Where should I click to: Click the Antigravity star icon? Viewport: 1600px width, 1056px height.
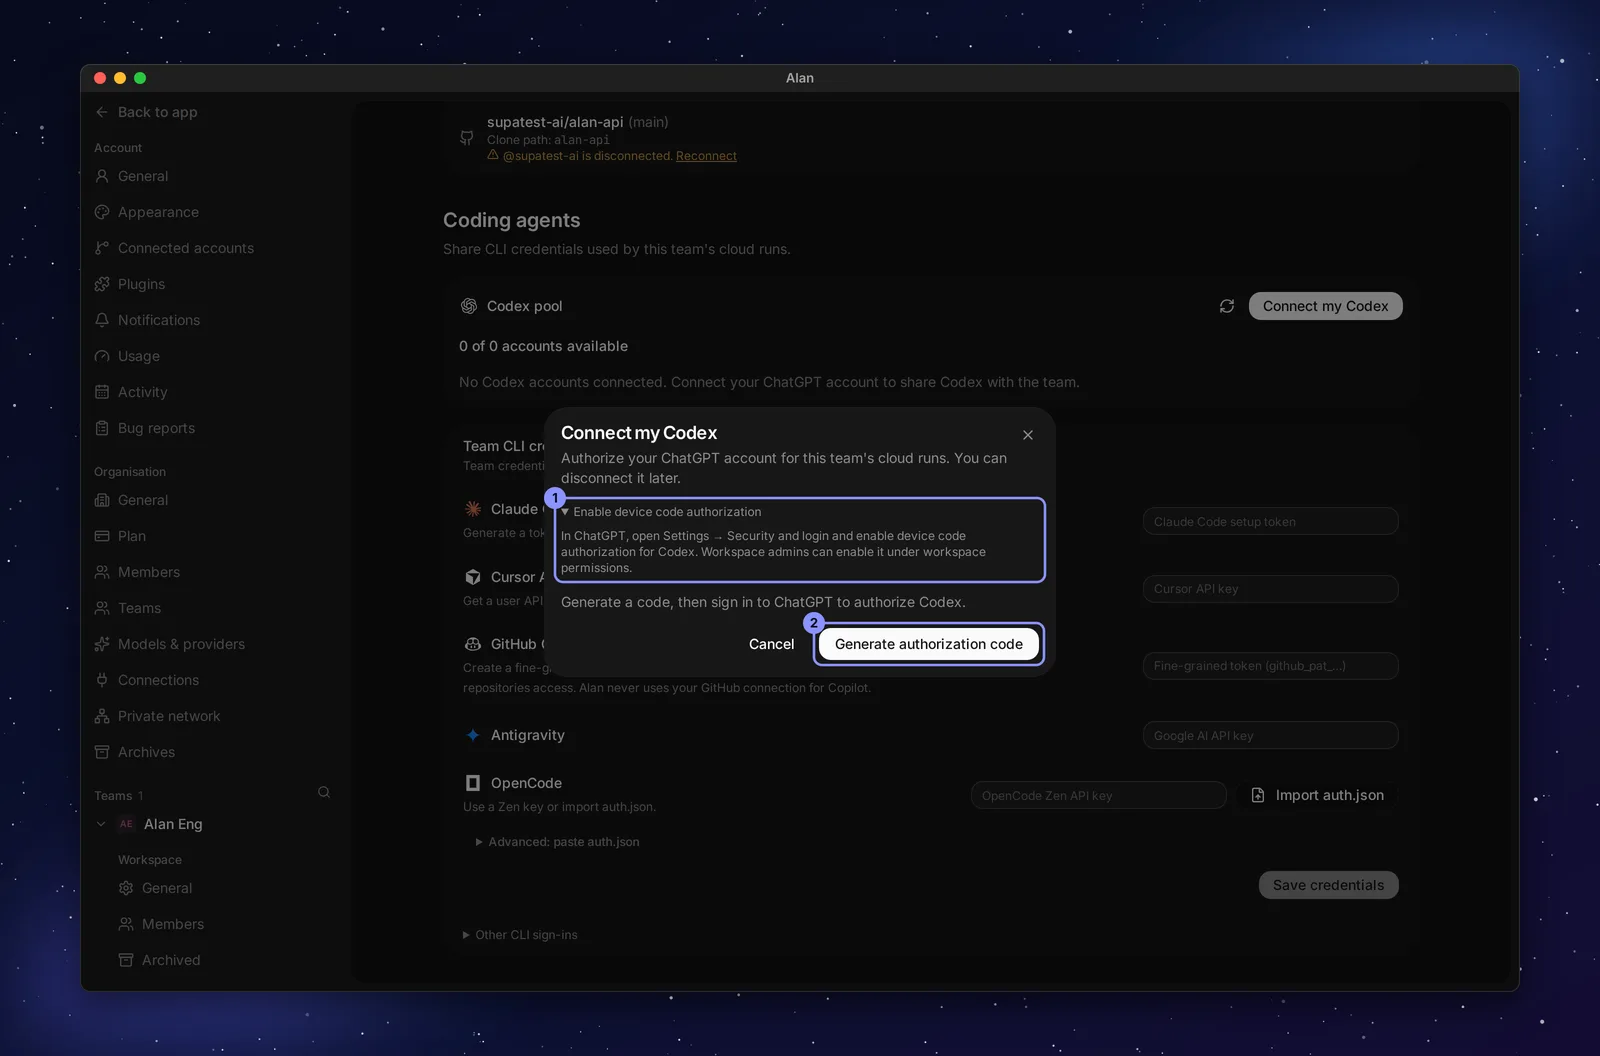473,735
